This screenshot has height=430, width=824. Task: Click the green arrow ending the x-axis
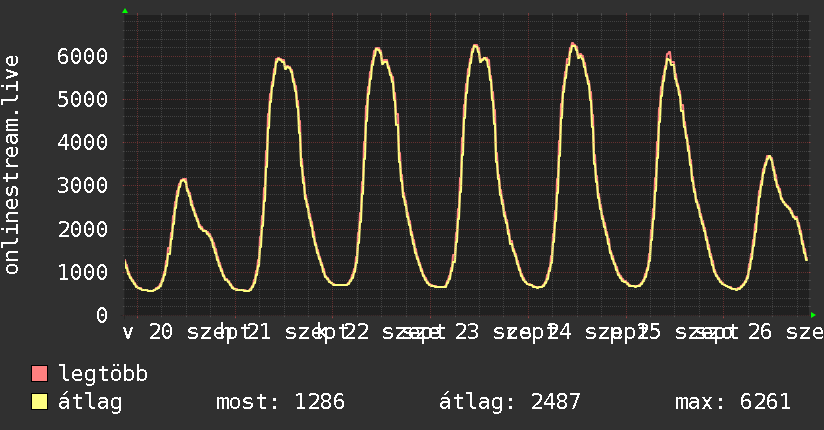click(813, 315)
